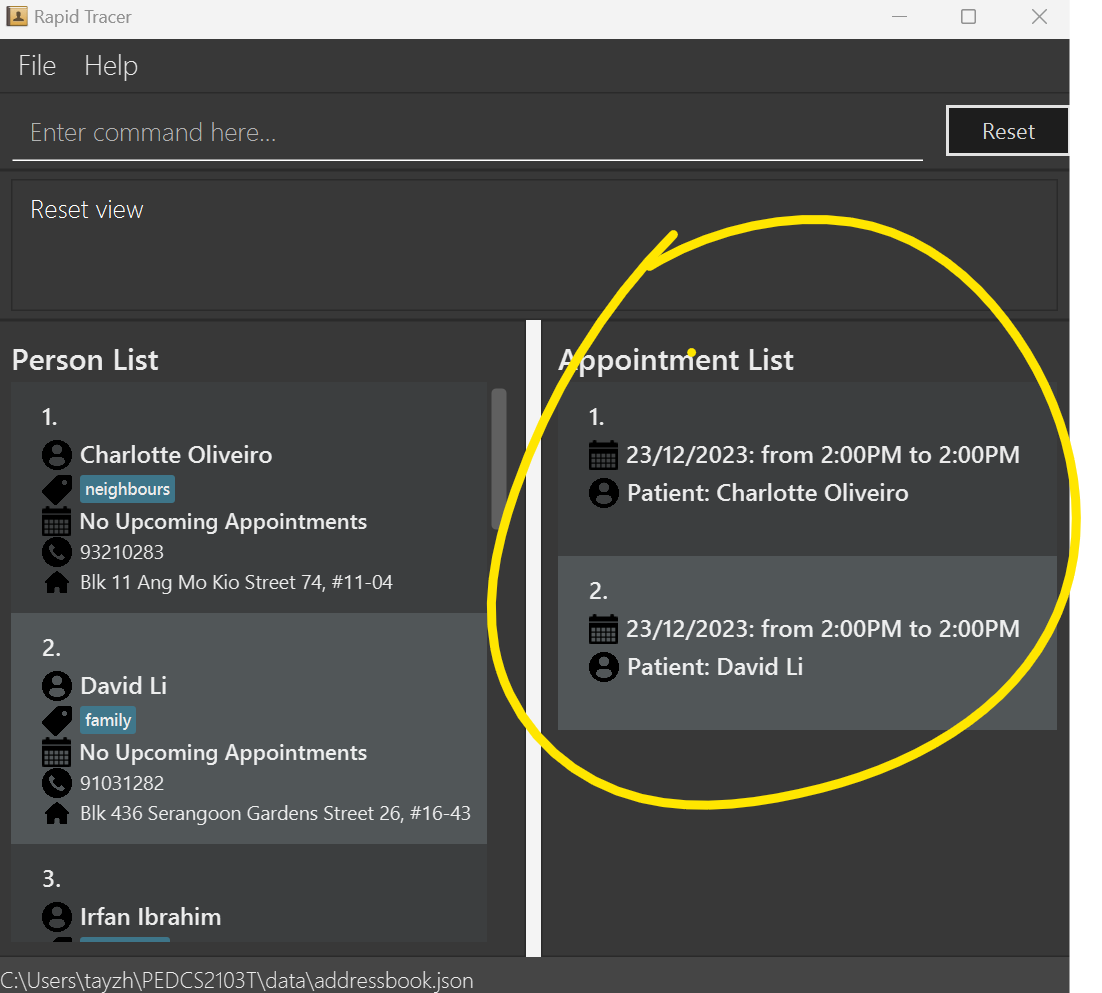Viewport: 1102px width, 993px height.
Task: Click phone number 91031282
Action: 122,783
